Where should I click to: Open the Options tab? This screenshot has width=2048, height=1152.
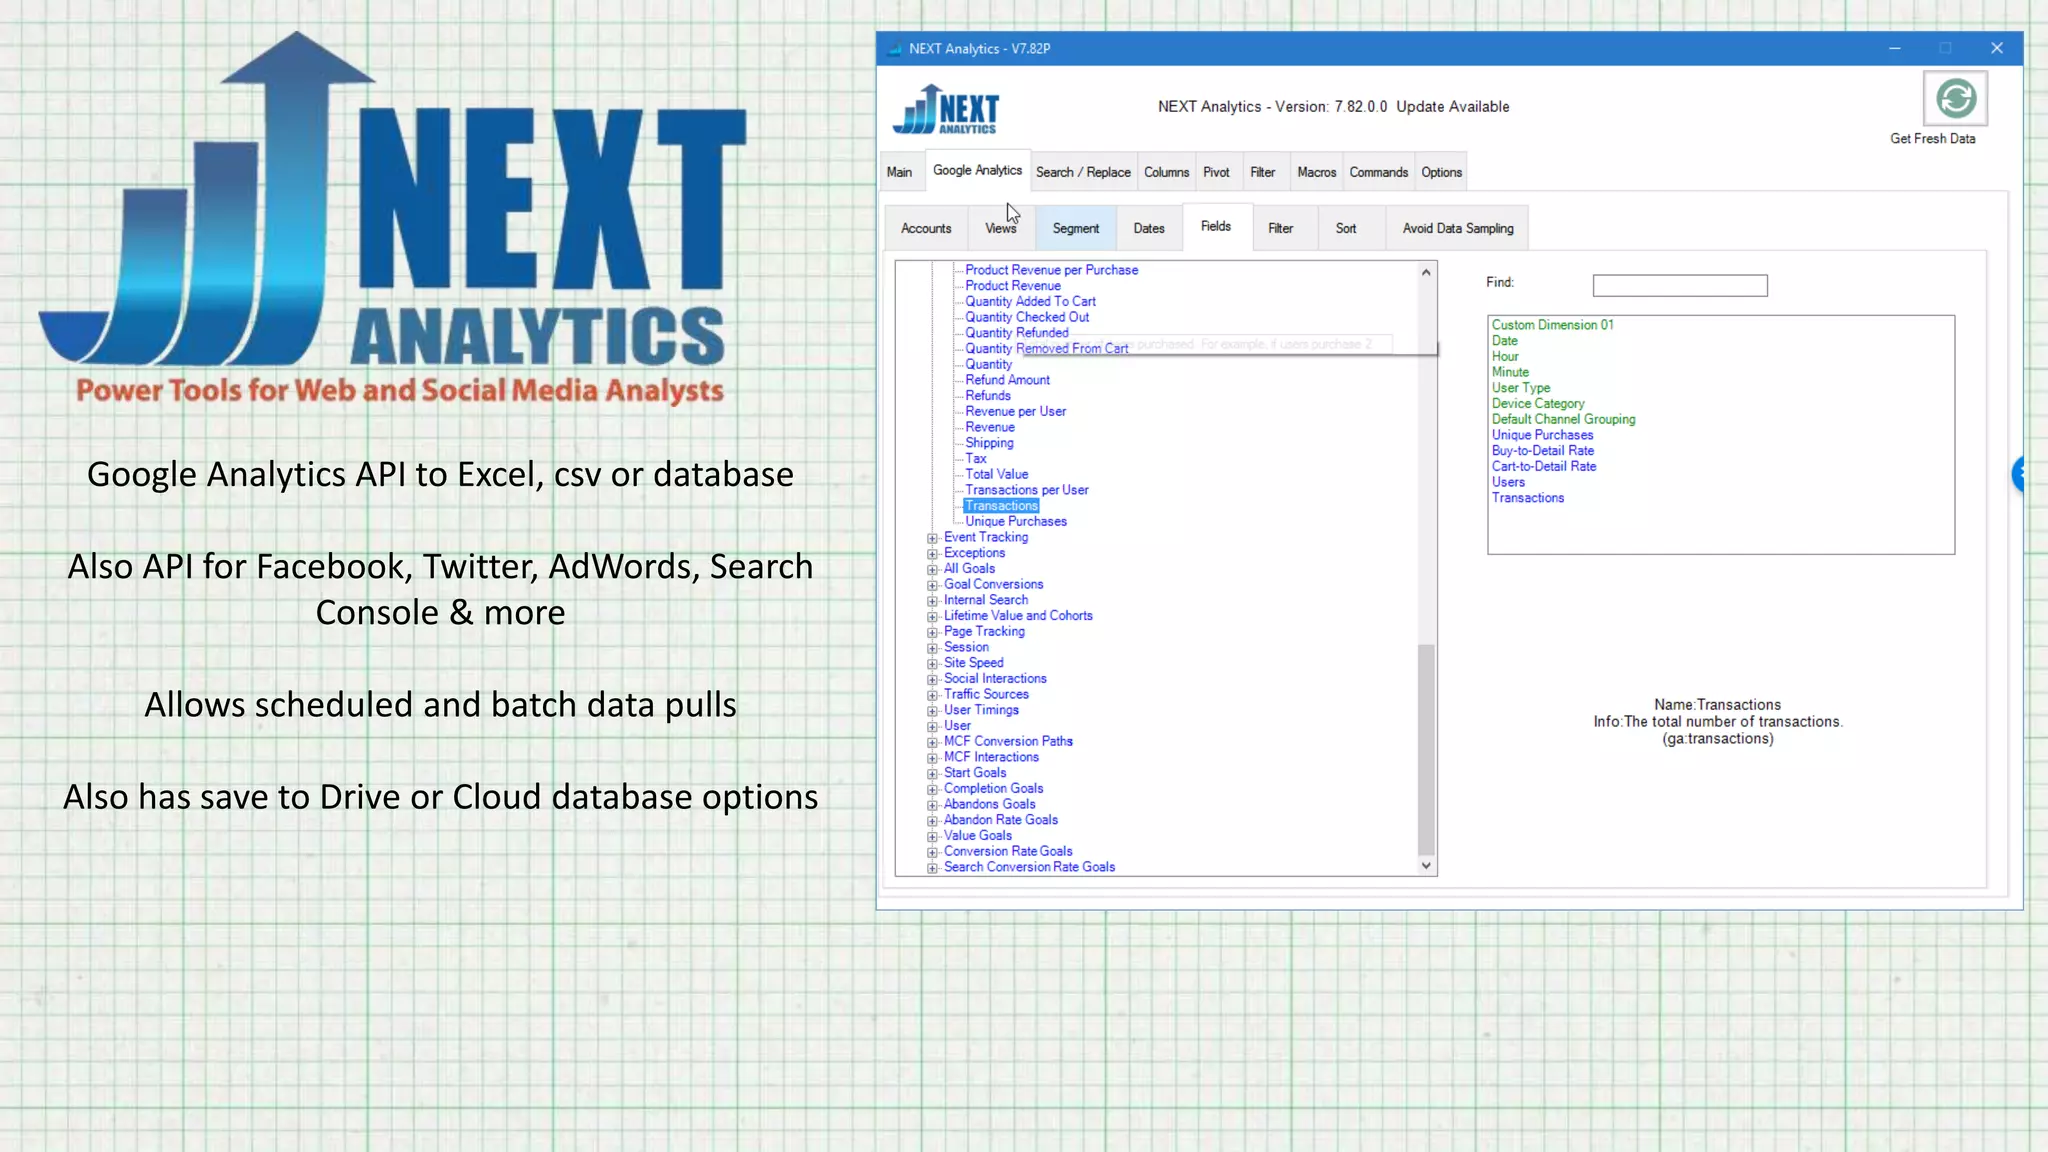(x=1441, y=172)
